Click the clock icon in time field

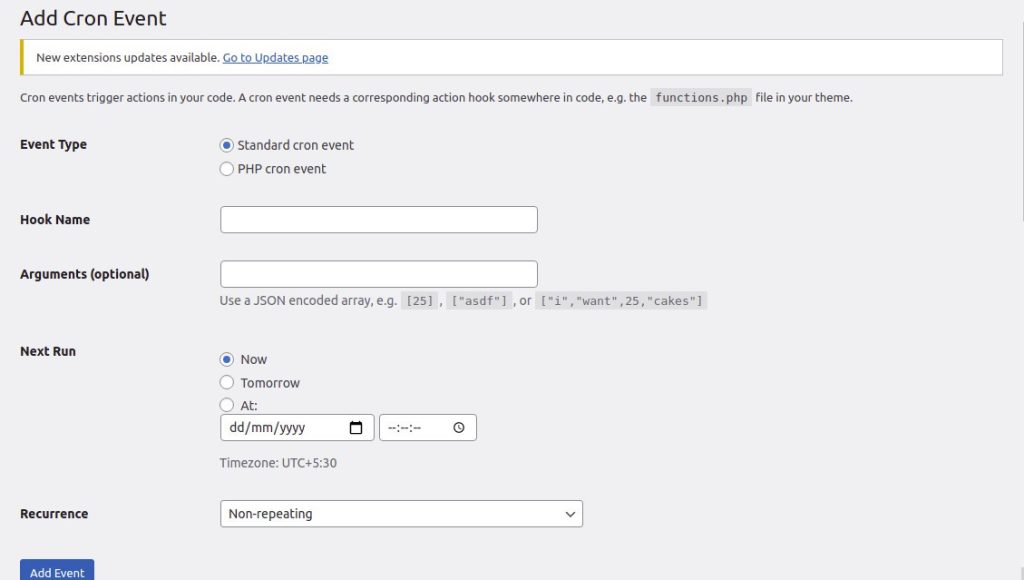point(458,428)
